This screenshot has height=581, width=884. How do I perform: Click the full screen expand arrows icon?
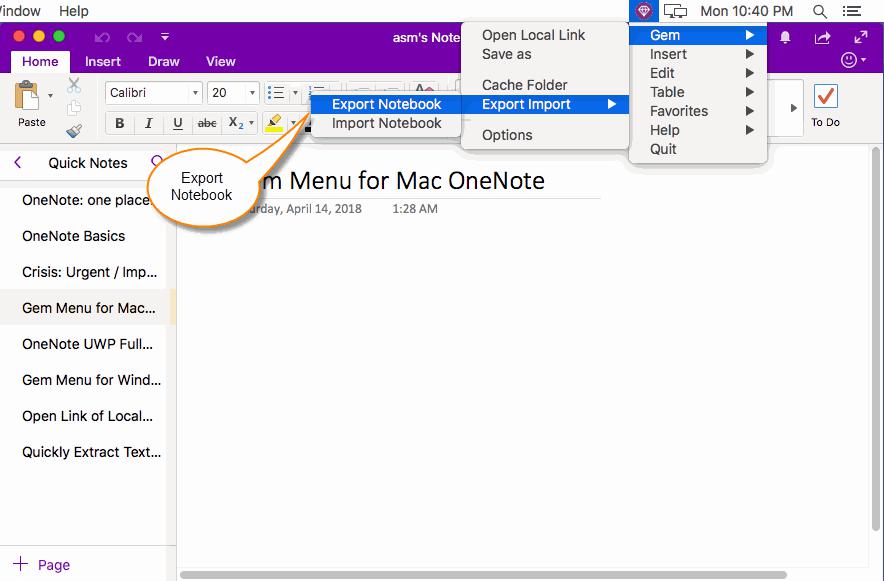[861, 37]
